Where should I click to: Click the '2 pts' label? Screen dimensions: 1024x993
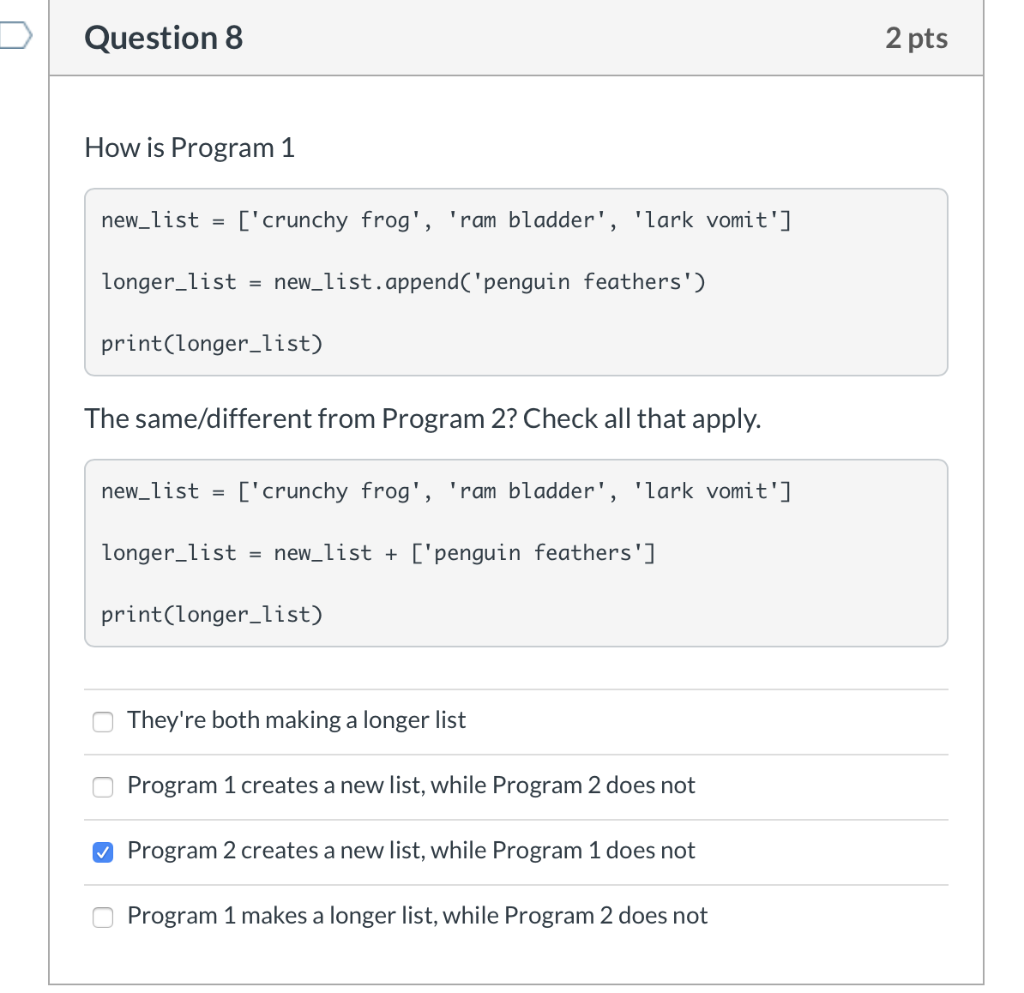[917, 38]
